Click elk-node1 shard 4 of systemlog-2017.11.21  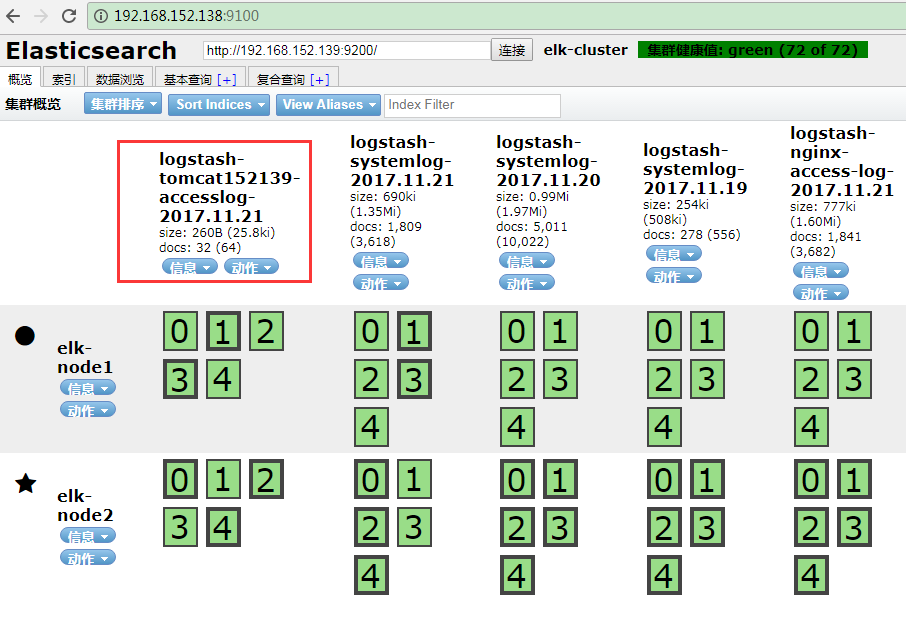(x=371, y=427)
